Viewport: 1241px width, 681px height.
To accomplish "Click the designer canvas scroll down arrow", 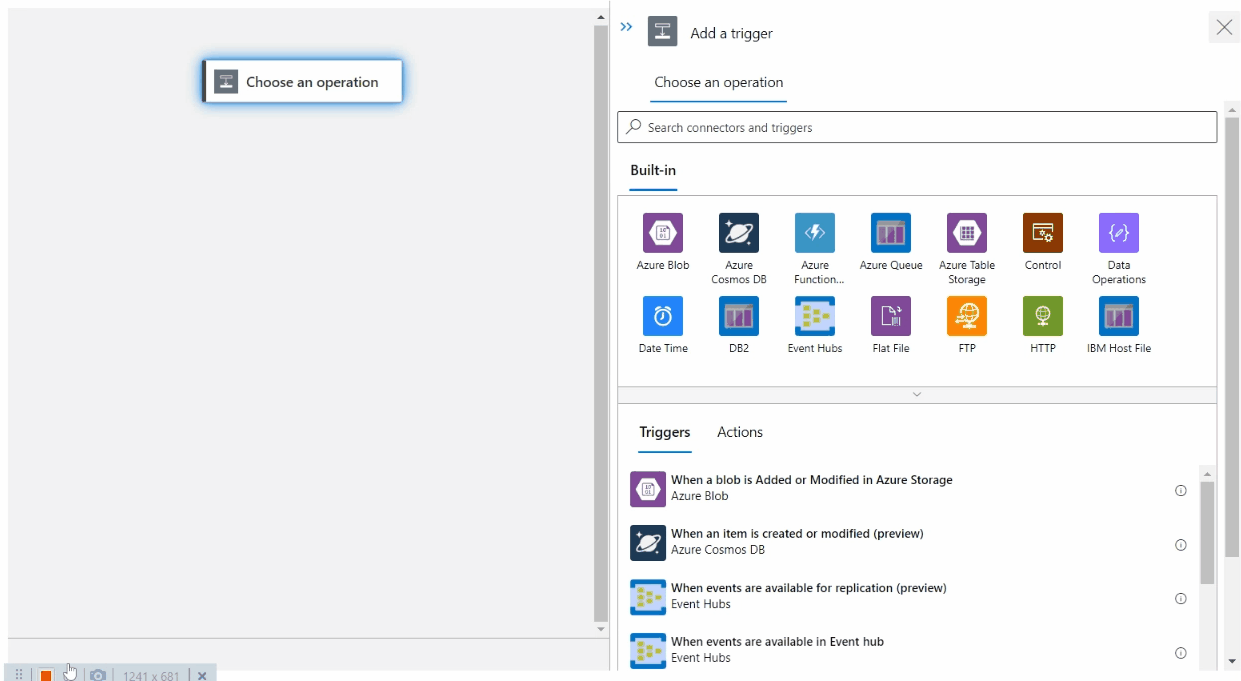I will (x=601, y=630).
